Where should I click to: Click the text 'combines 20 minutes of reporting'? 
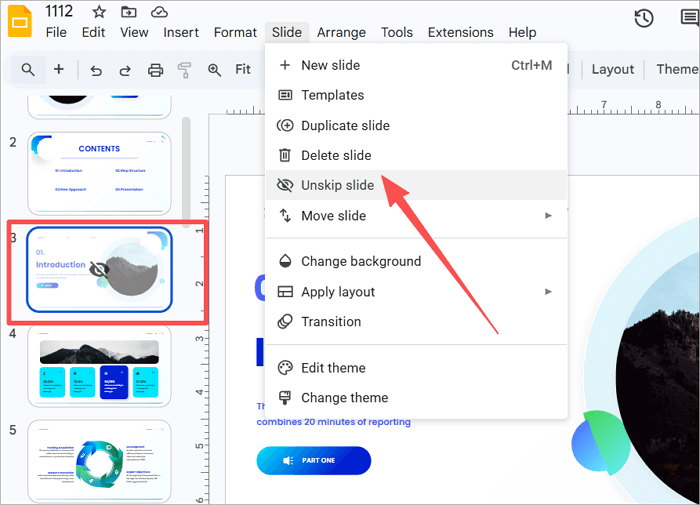[x=333, y=422]
